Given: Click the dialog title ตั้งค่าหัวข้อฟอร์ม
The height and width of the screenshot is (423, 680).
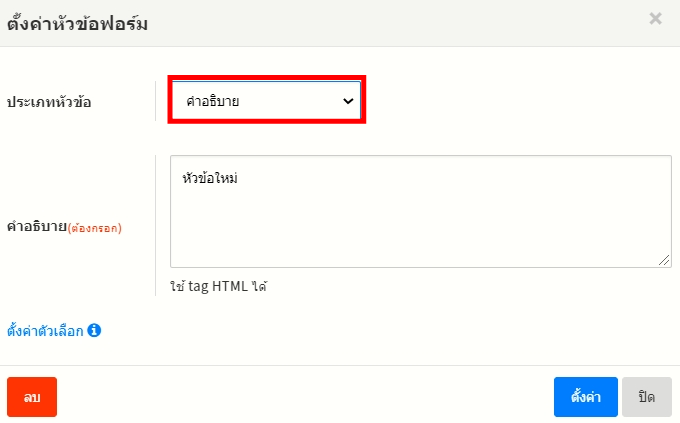Looking at the screenshot, I should [77, 23].
